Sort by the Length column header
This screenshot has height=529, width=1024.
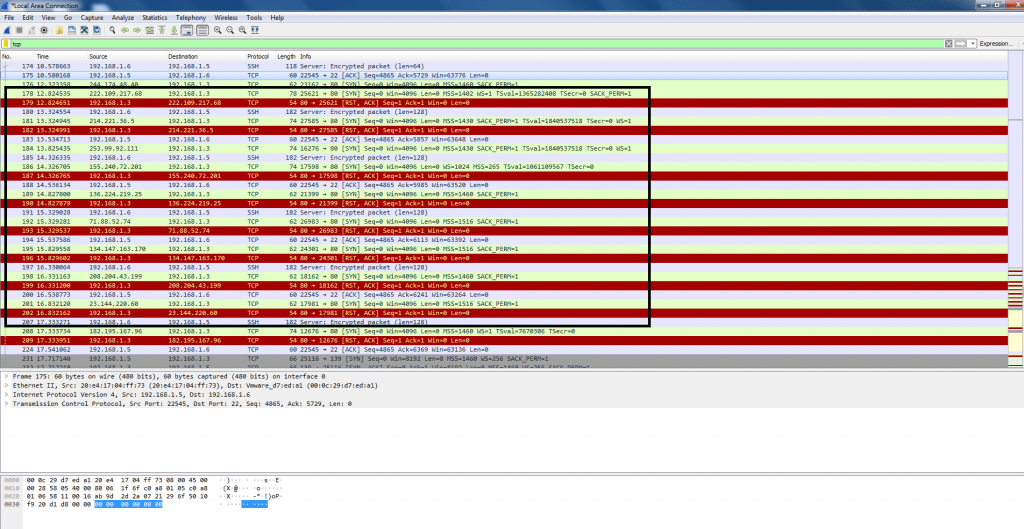click(x=287, y=57)
